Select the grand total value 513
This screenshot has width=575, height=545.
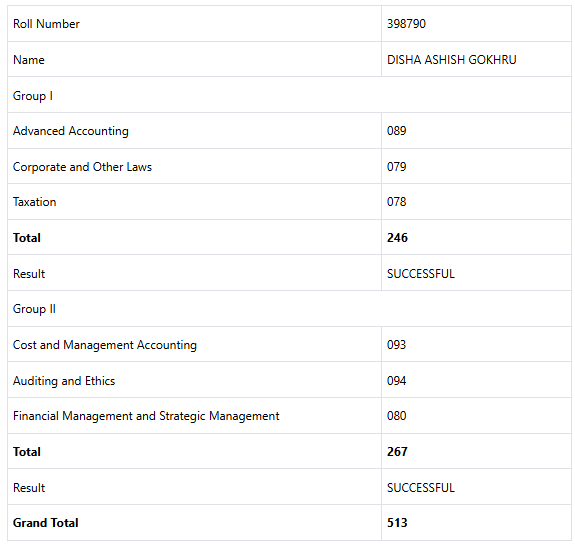[397, 523]
